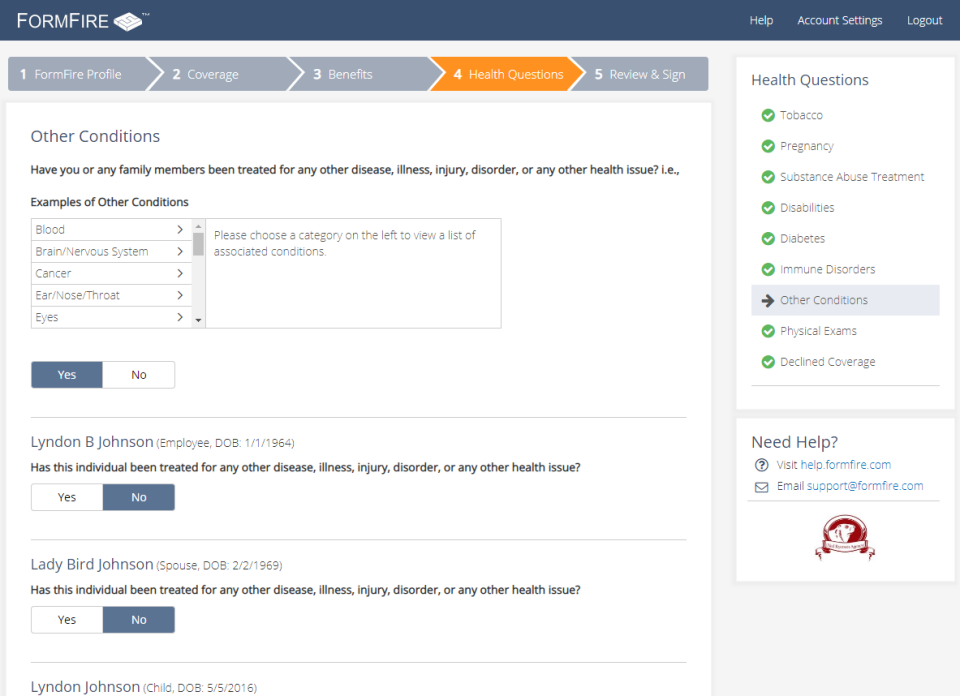Click the green checkmark beside Tobacco
This screenshot has width=960, height=696.
point(768,115)
